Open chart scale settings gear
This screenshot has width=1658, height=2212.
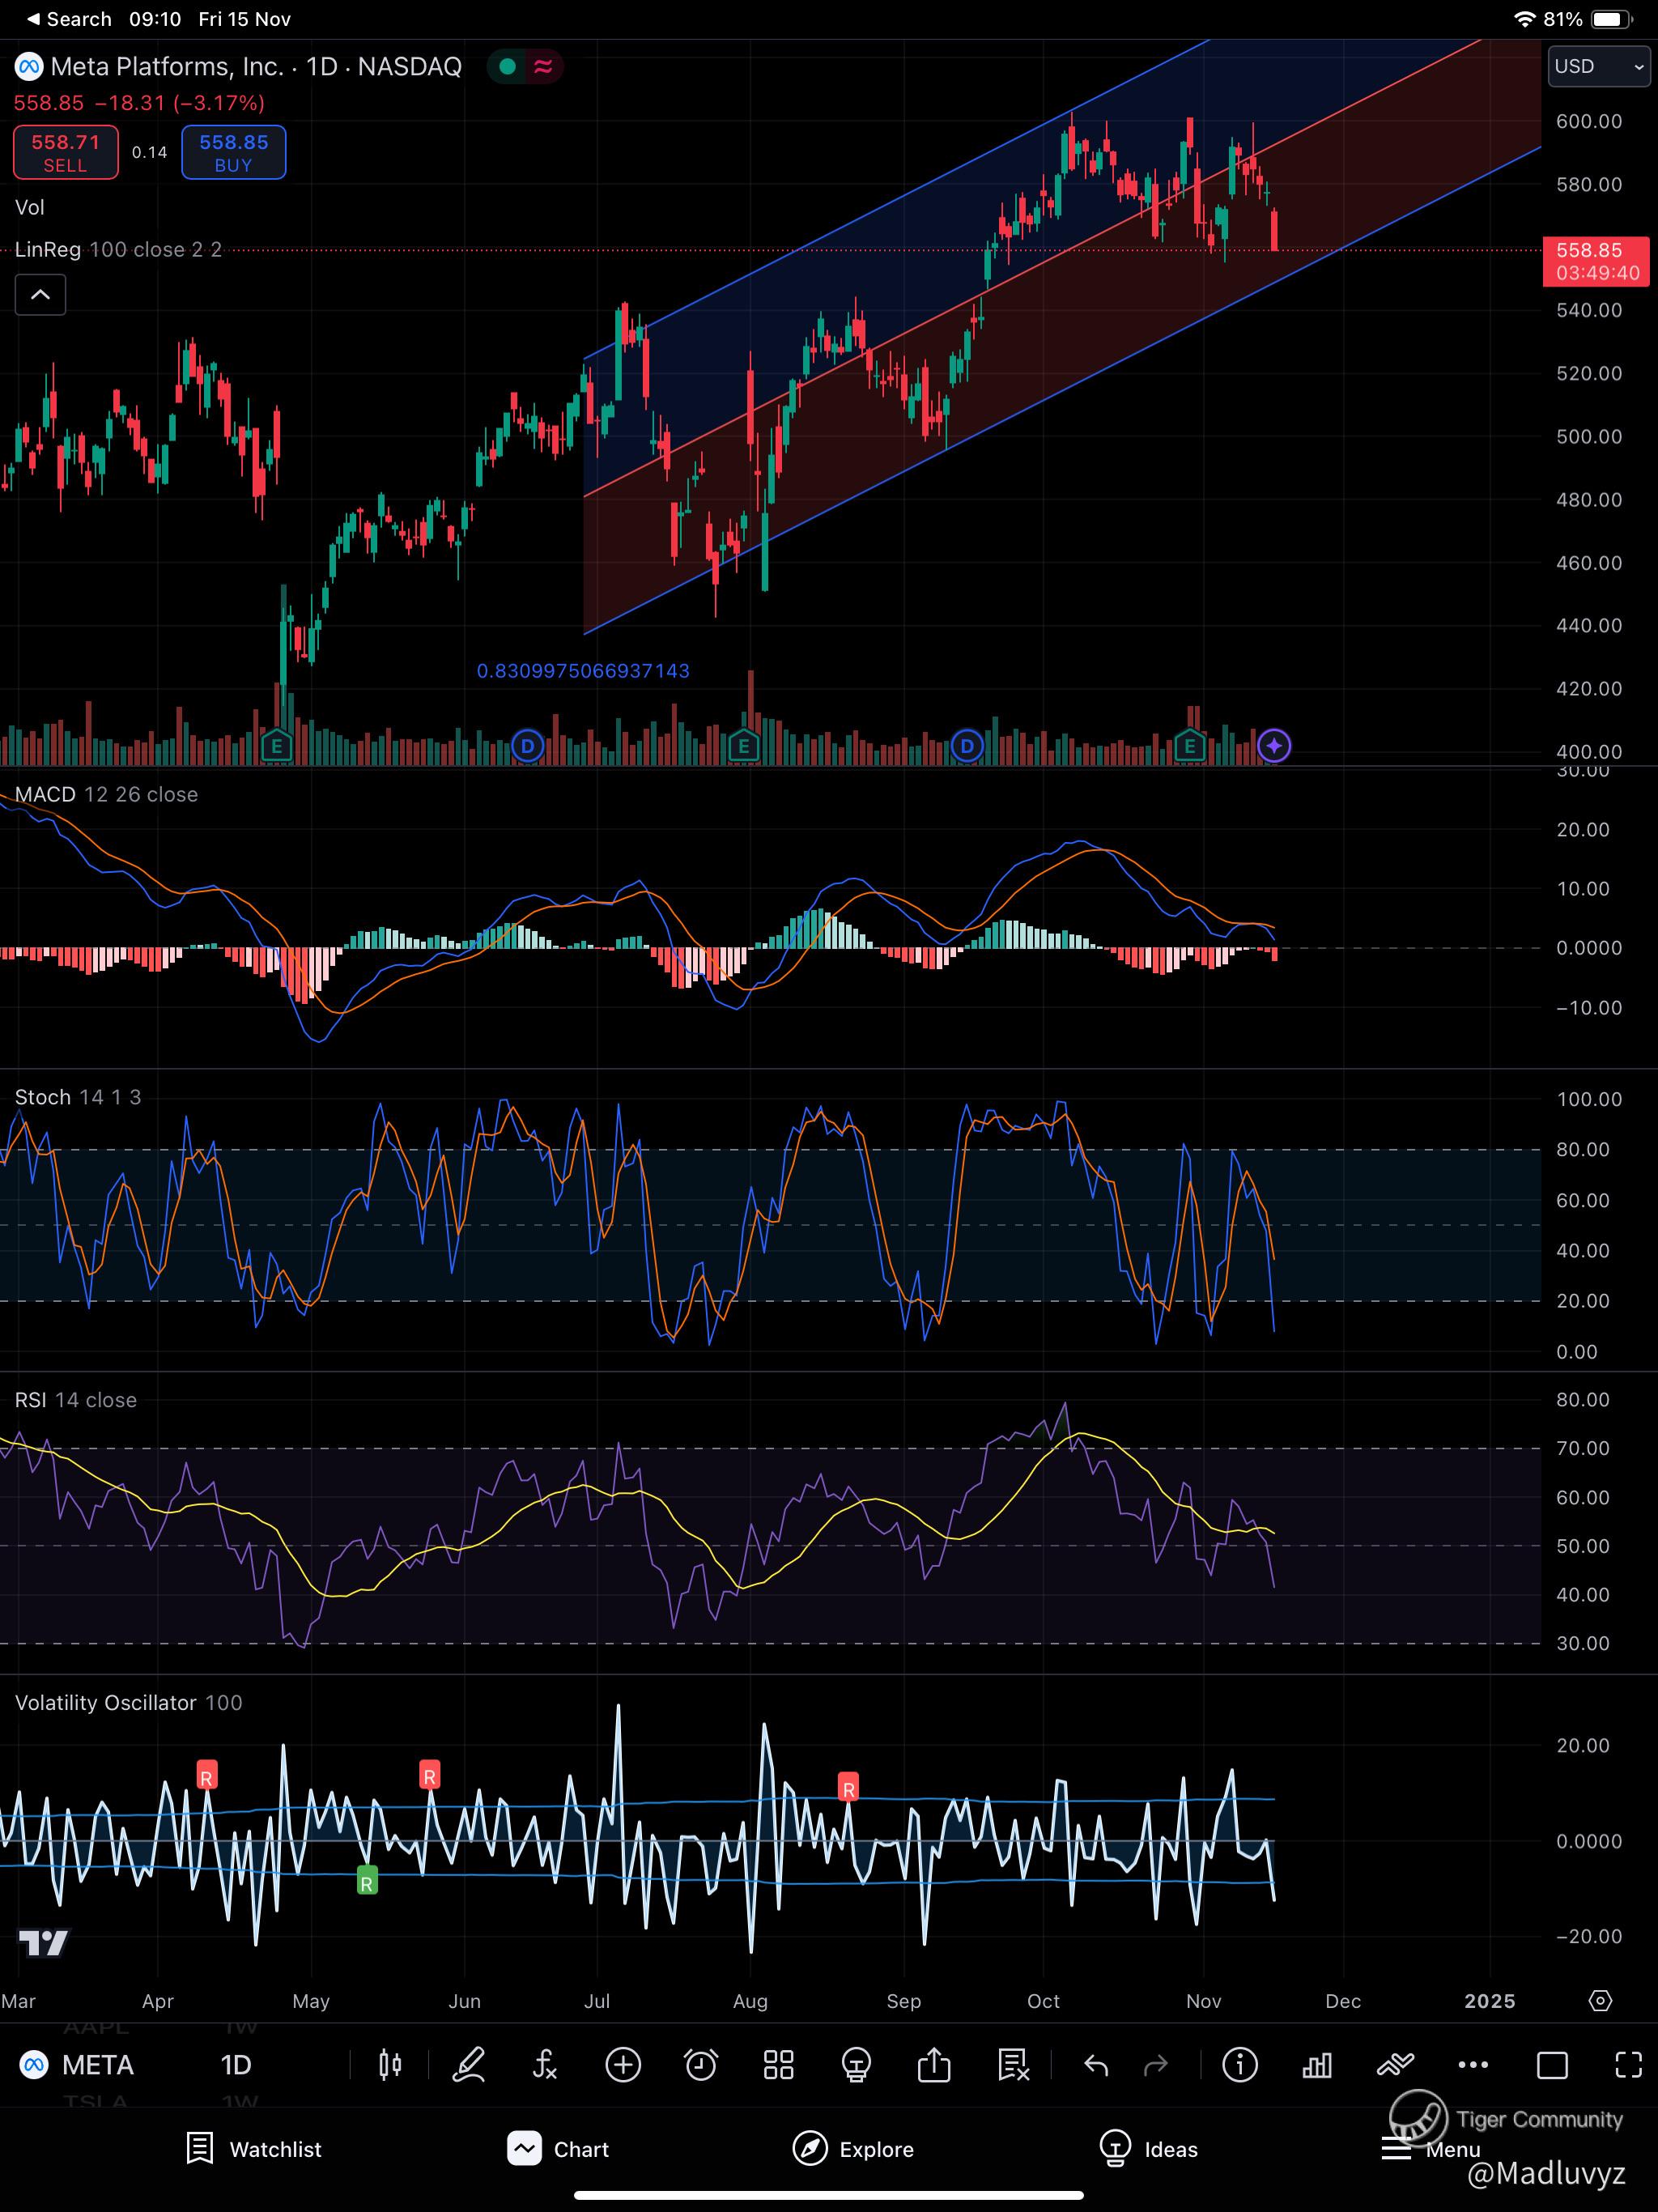(x=1600, y=2001)
